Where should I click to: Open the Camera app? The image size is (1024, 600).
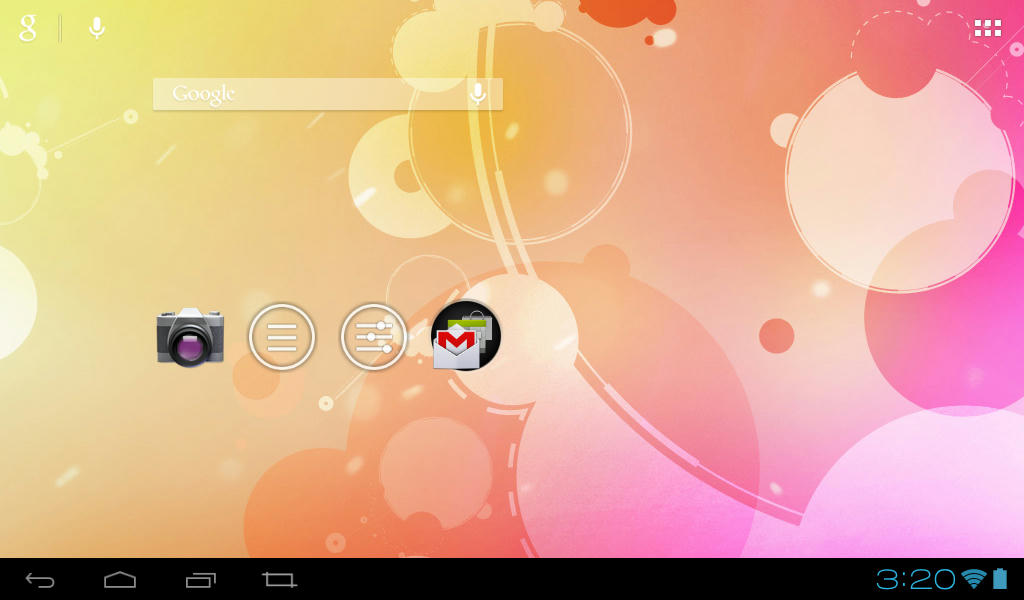[x=190, y=337]
